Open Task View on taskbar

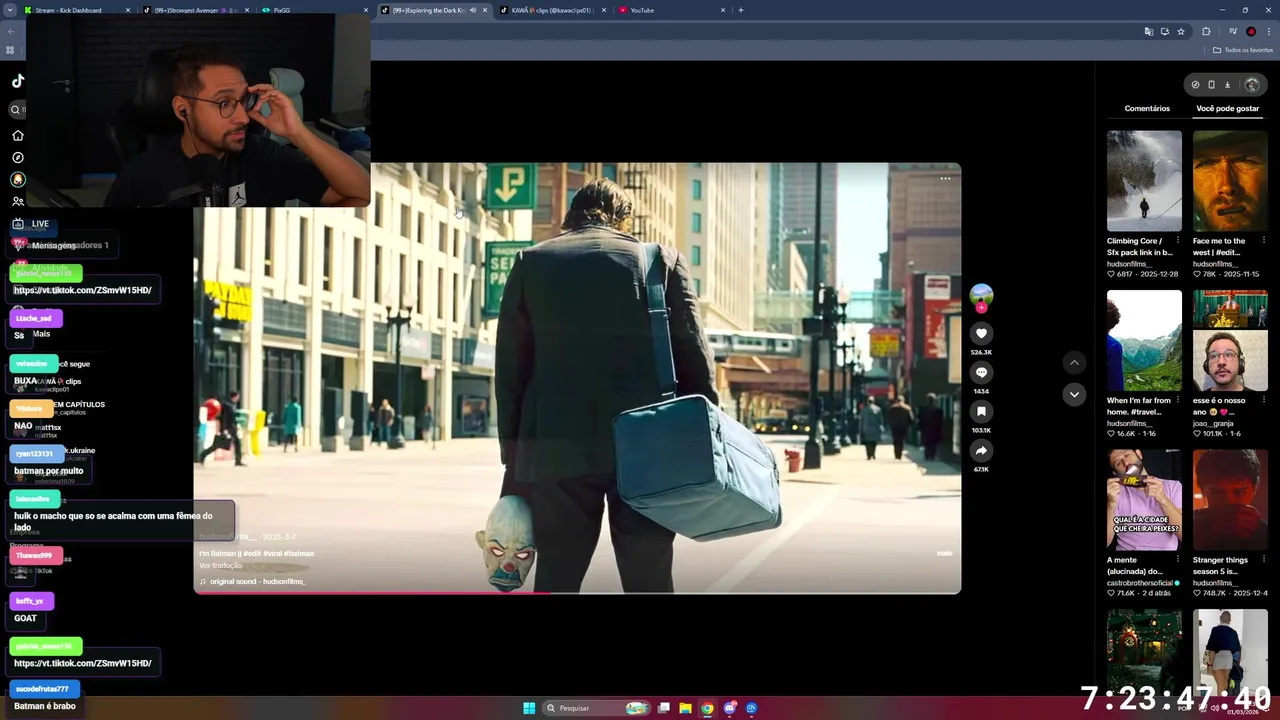tap(663, 708)
